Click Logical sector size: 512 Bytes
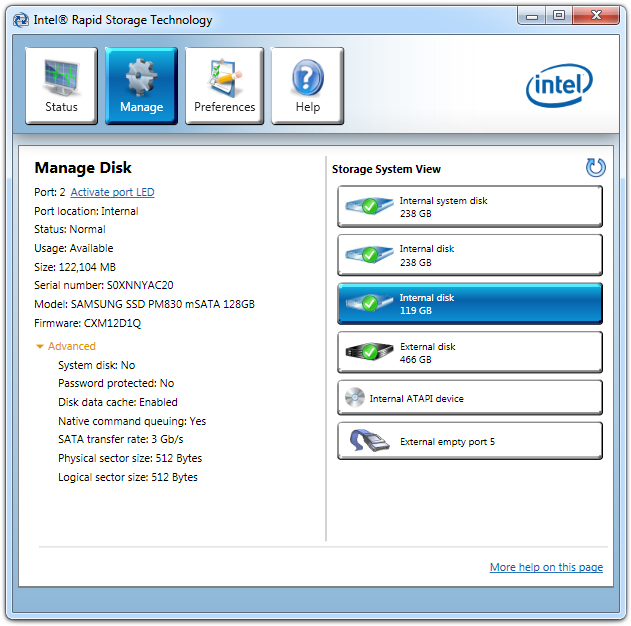This screenshot has height=626, width=631. (128, 477)
